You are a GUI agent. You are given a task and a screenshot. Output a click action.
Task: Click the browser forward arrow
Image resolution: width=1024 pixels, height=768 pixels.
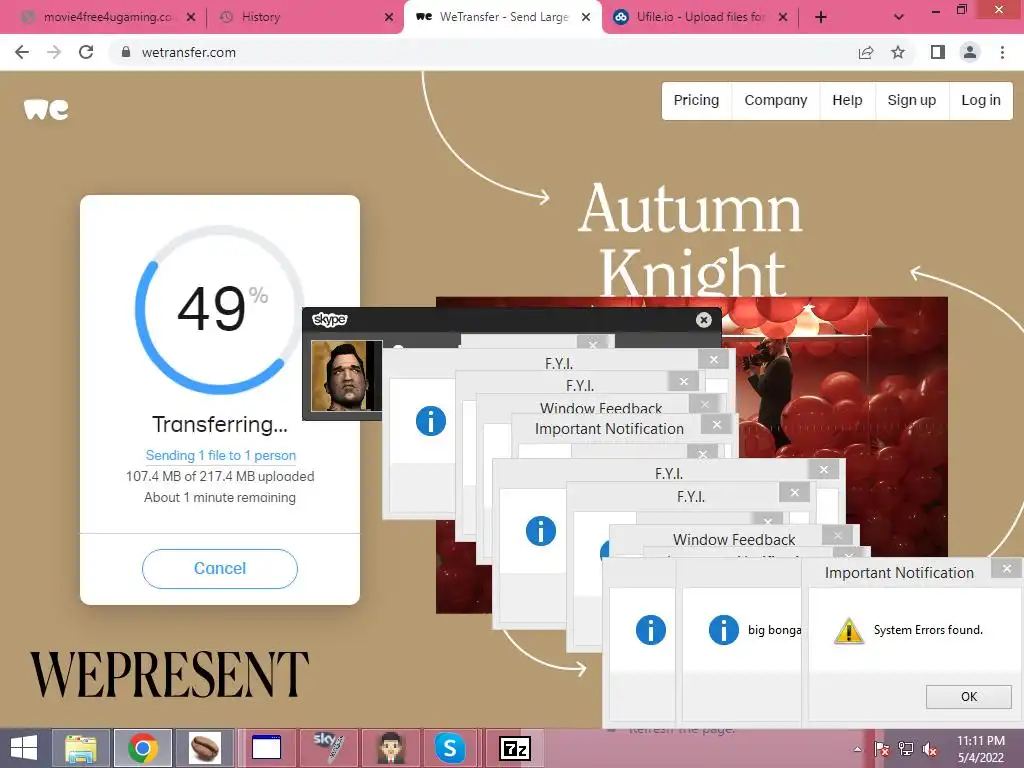[54, 52]
